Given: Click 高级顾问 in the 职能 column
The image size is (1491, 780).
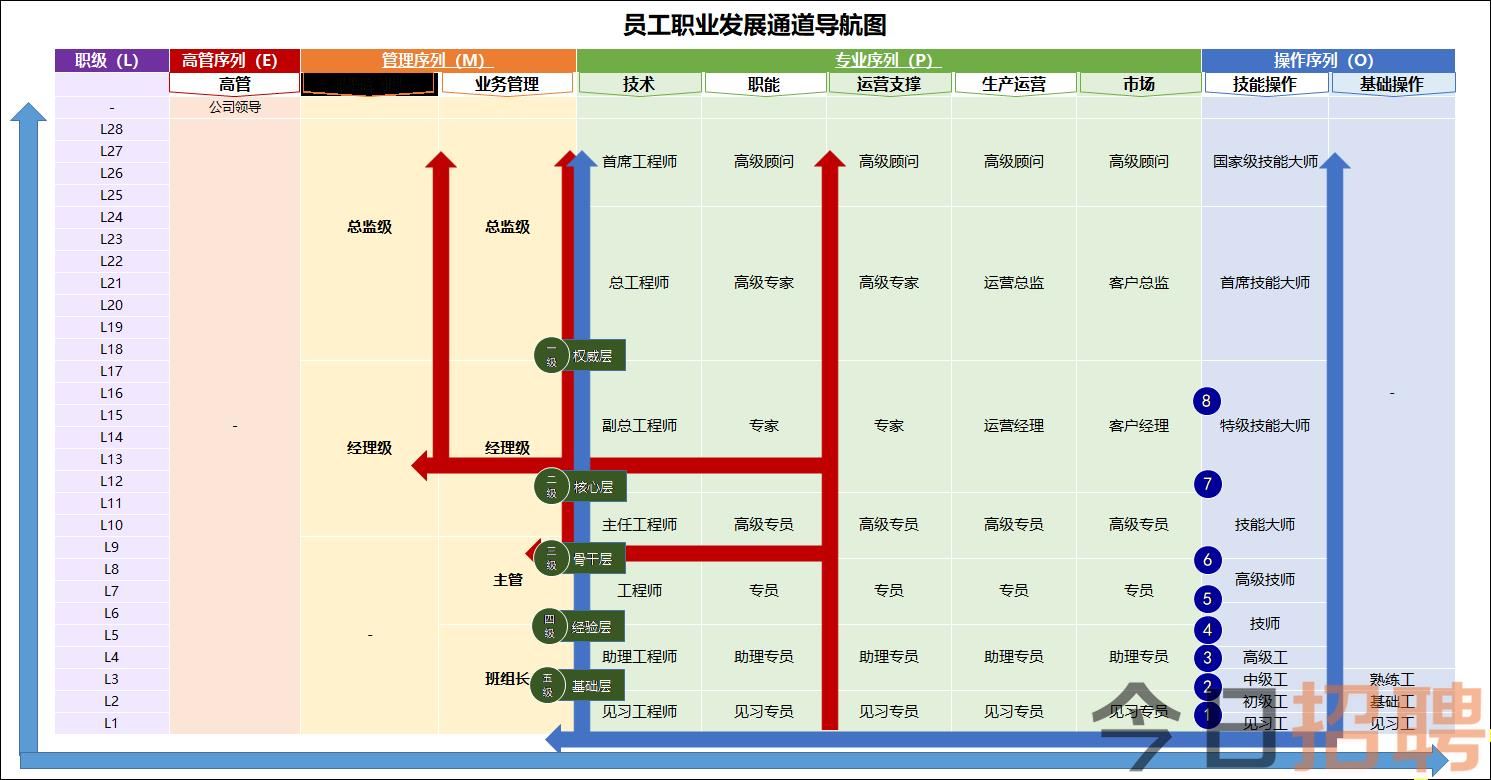Looking at the screenshot, I should [764, 162].
